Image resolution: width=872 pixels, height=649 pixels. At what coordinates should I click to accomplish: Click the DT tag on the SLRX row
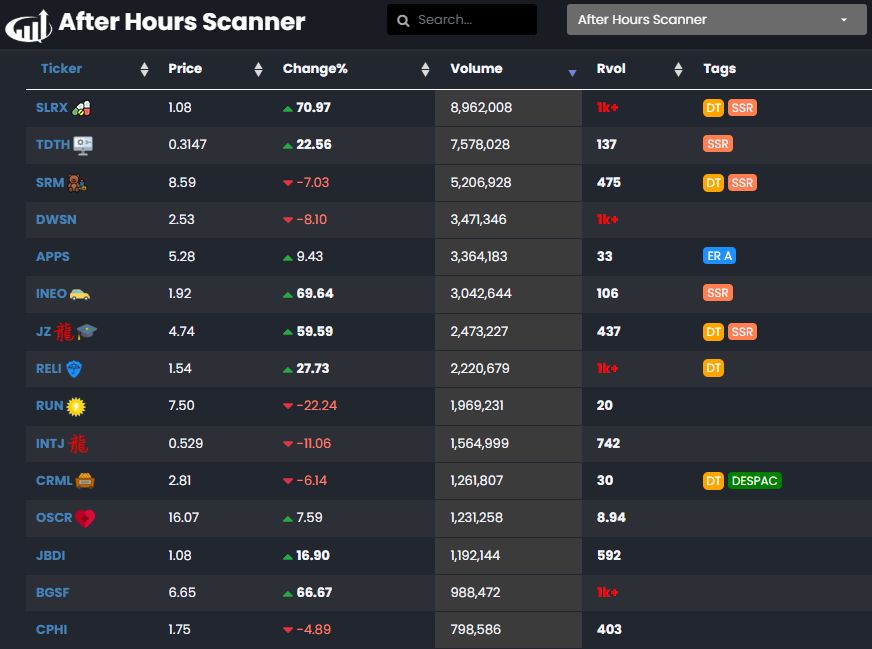(714, 108)
